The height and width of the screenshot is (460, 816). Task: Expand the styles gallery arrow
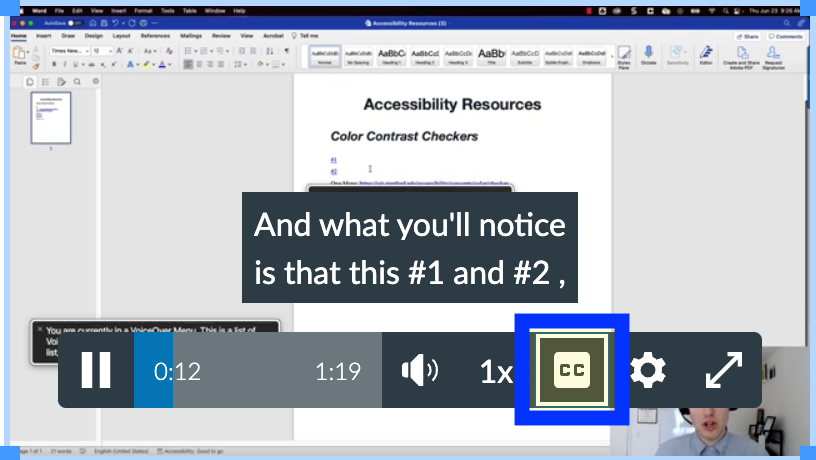(x=612, y=56)
